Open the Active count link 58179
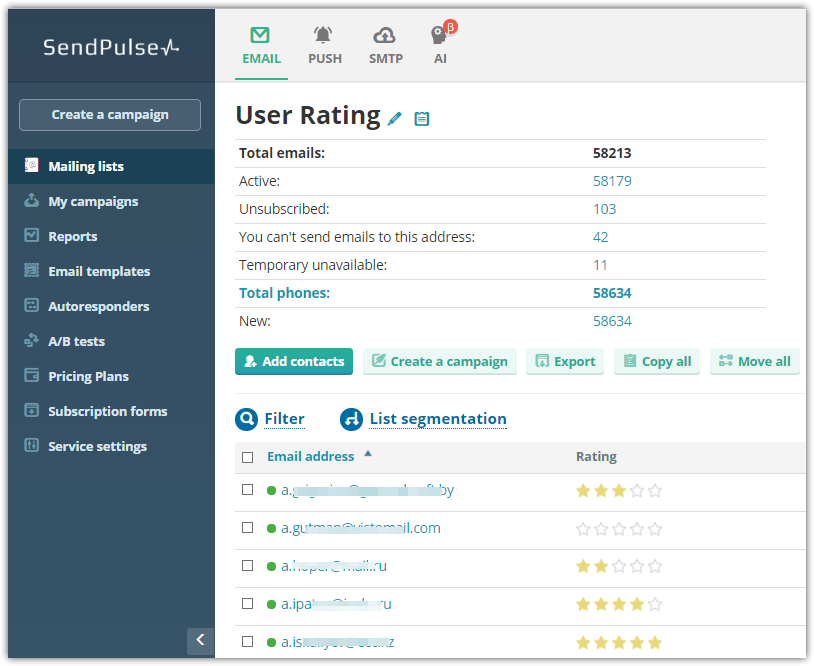Viewport: 814px width, 666px height. [612, 181]
